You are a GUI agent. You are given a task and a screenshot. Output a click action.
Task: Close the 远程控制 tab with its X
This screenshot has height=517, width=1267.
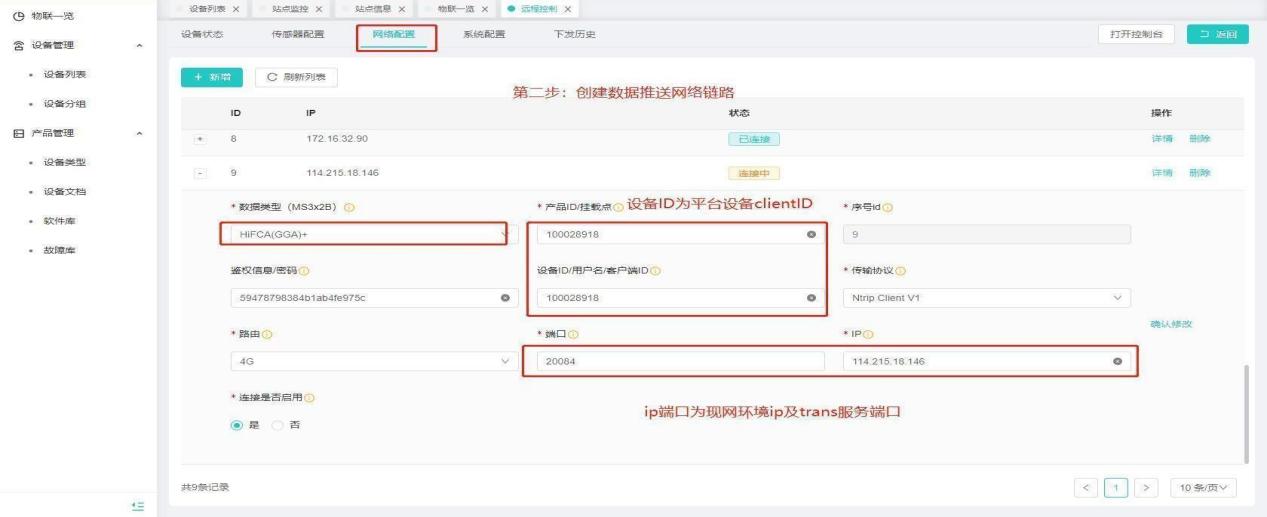(568, 9)
